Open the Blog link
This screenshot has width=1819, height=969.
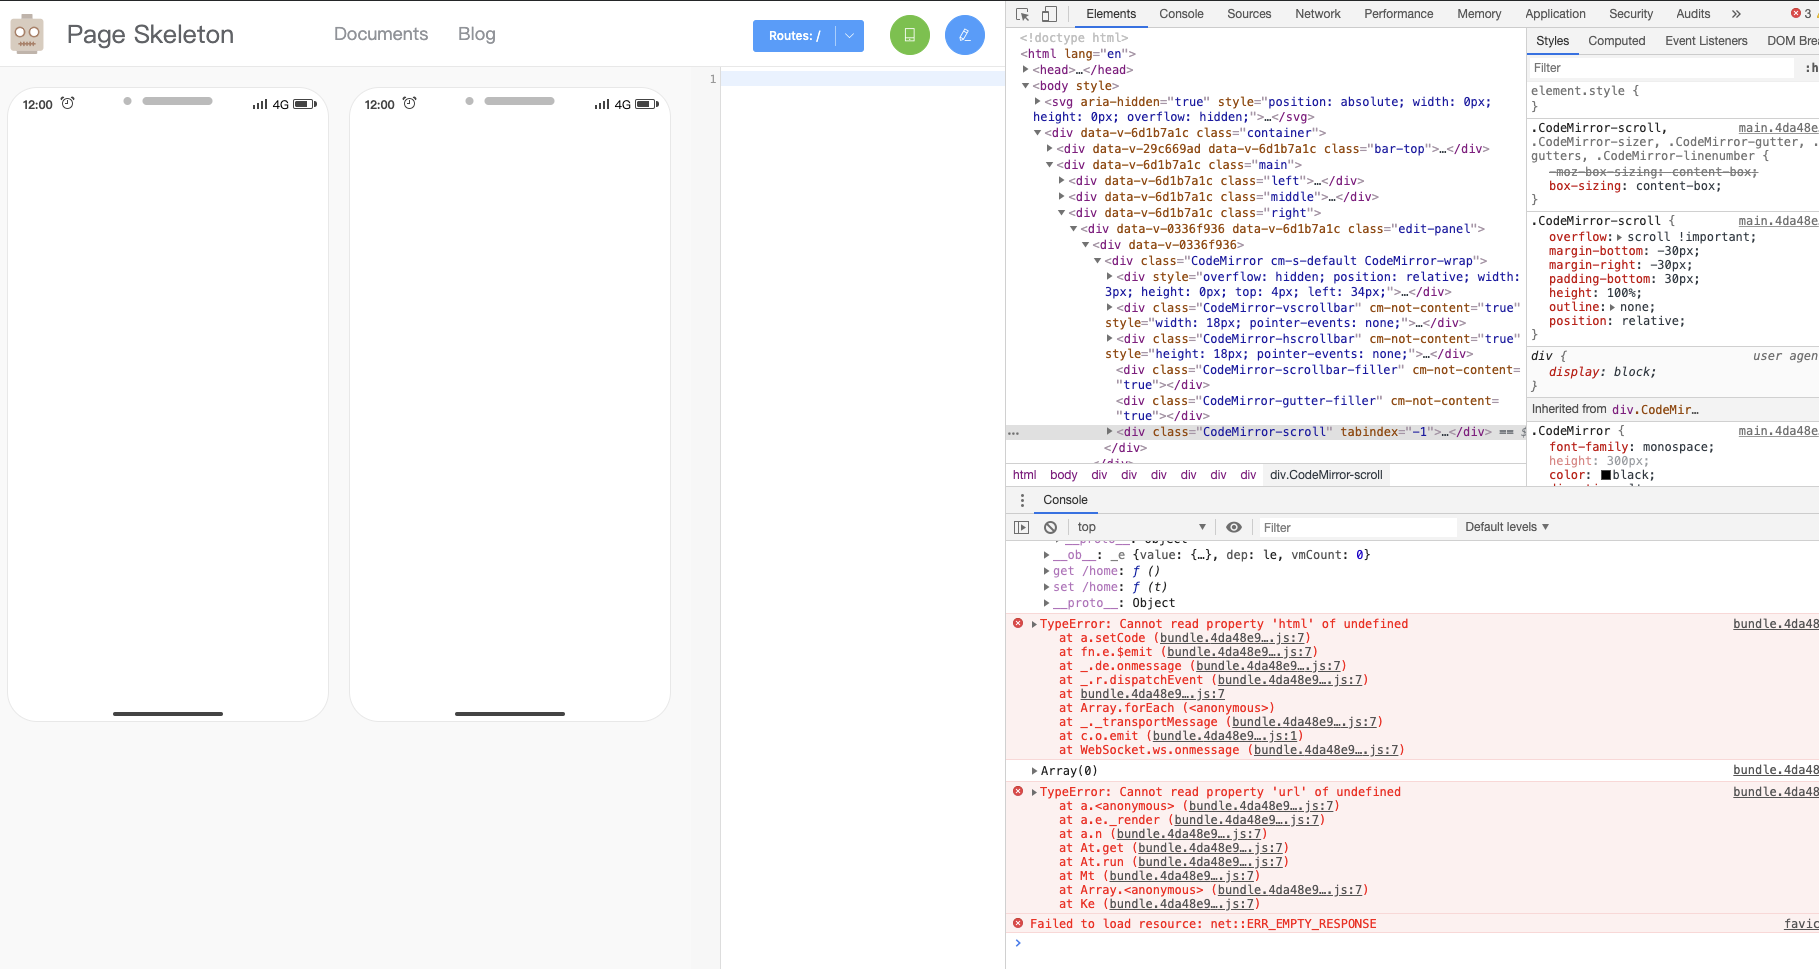click(x=477, y=34)
